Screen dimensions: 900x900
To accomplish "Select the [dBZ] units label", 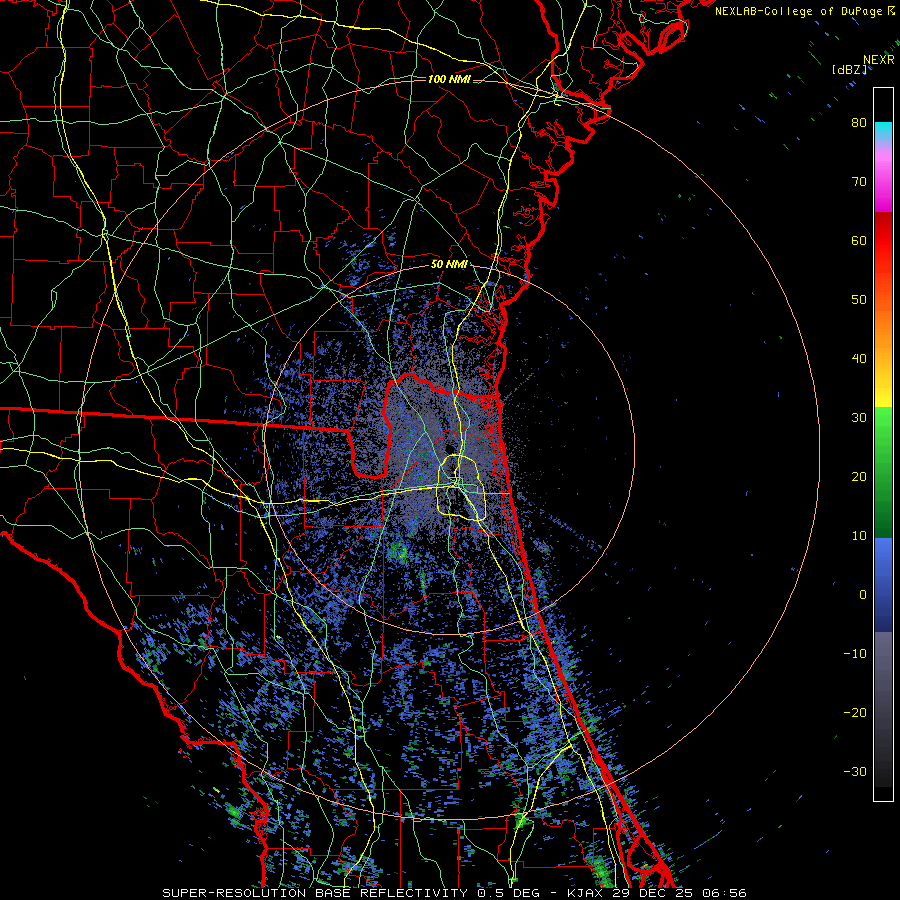I will pyautogui.click(x=849, y=69).
